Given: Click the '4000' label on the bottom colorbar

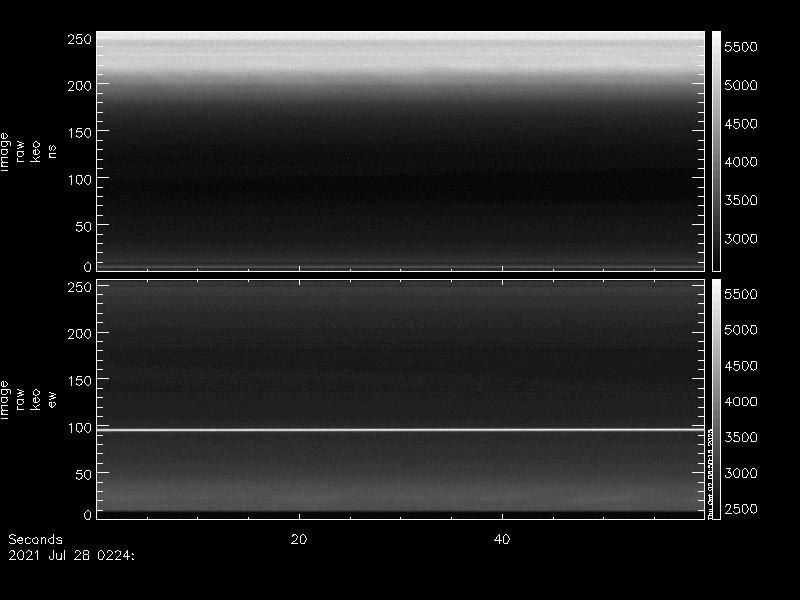Looking at the screenshot, I should 742,402.
